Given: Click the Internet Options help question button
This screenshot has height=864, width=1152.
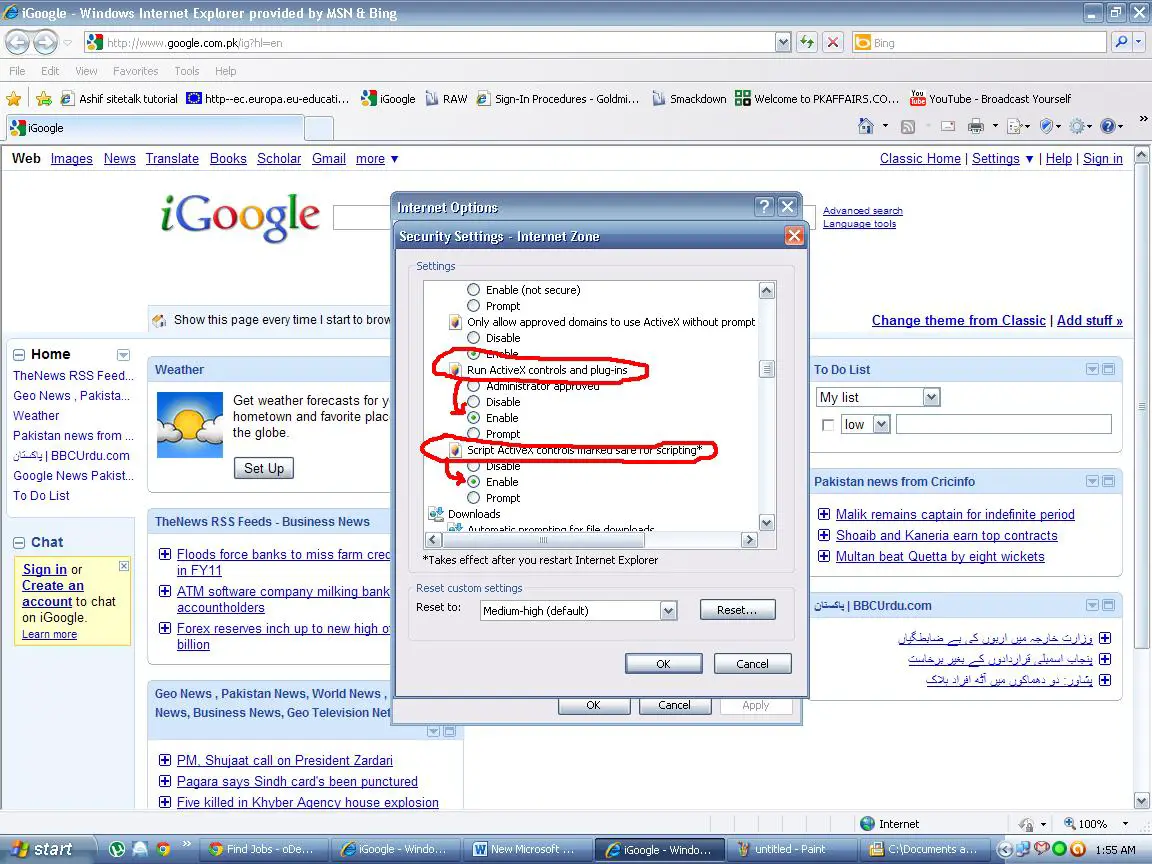Looking at the screenshot, I should (764, 206).
